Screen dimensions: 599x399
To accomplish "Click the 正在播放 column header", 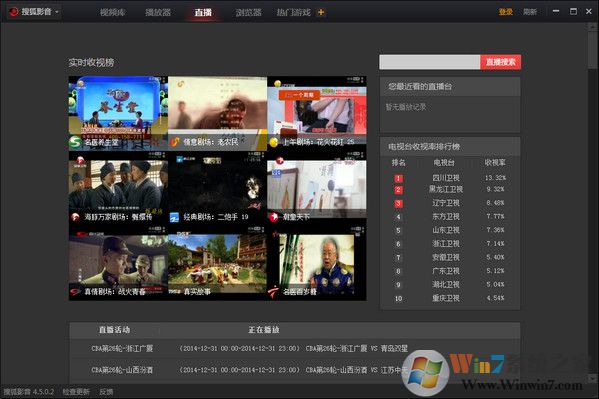I will [x=264, y=330].
